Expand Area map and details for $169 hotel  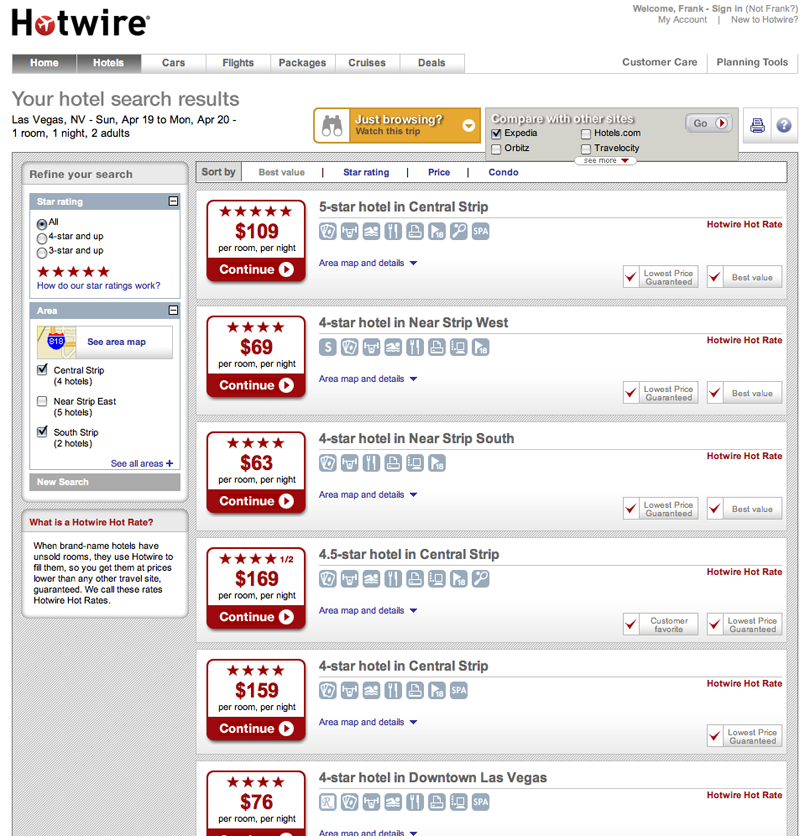(x=367, y=610)
